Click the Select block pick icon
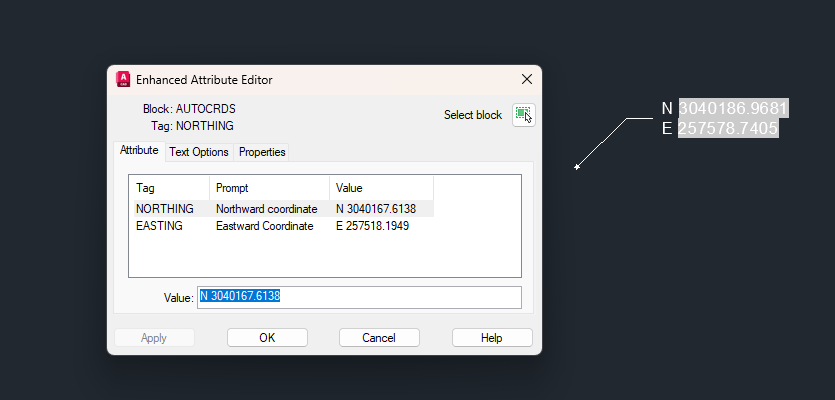The height and width of the screenshot is (400, 835). (x=524, y=115)
